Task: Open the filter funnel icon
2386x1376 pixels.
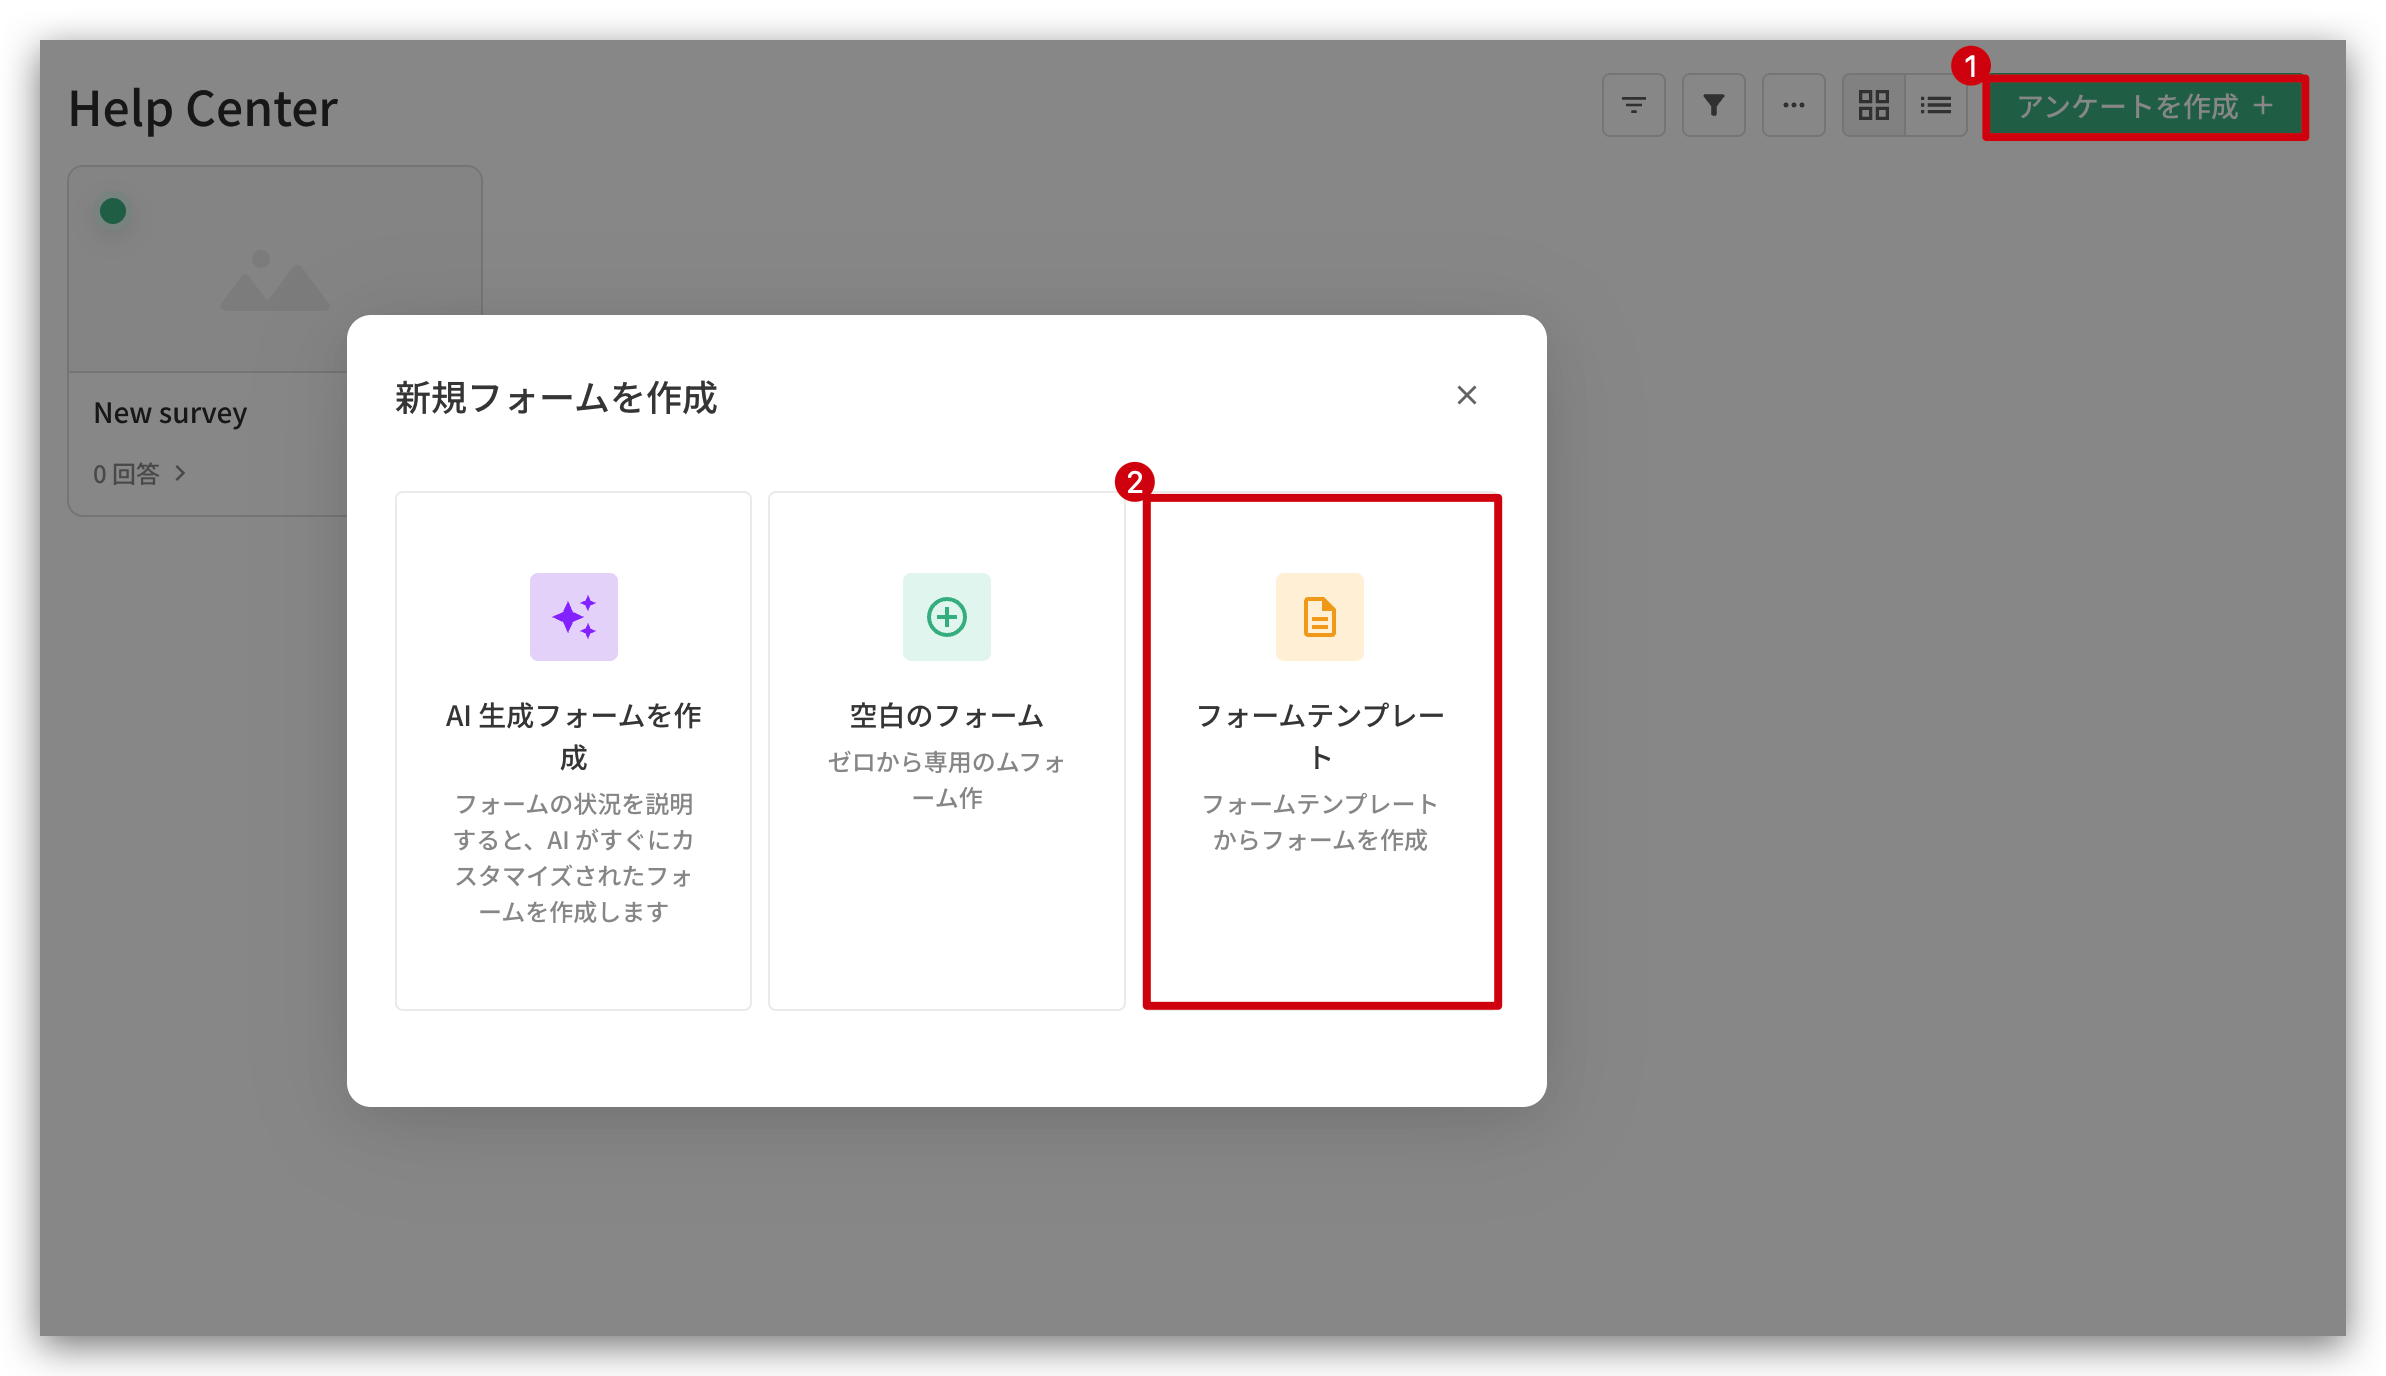Action: click(1713, 105)
